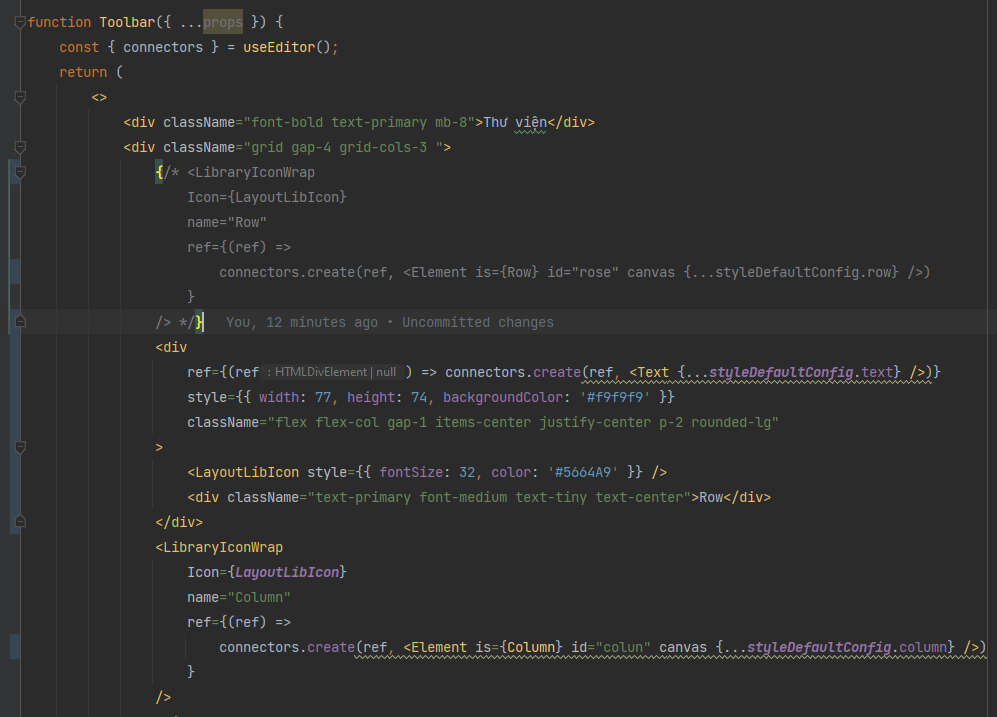
Task: Collapse the commented LibraryIconWrap block fold marker
Action: click(x=20, y=172)
